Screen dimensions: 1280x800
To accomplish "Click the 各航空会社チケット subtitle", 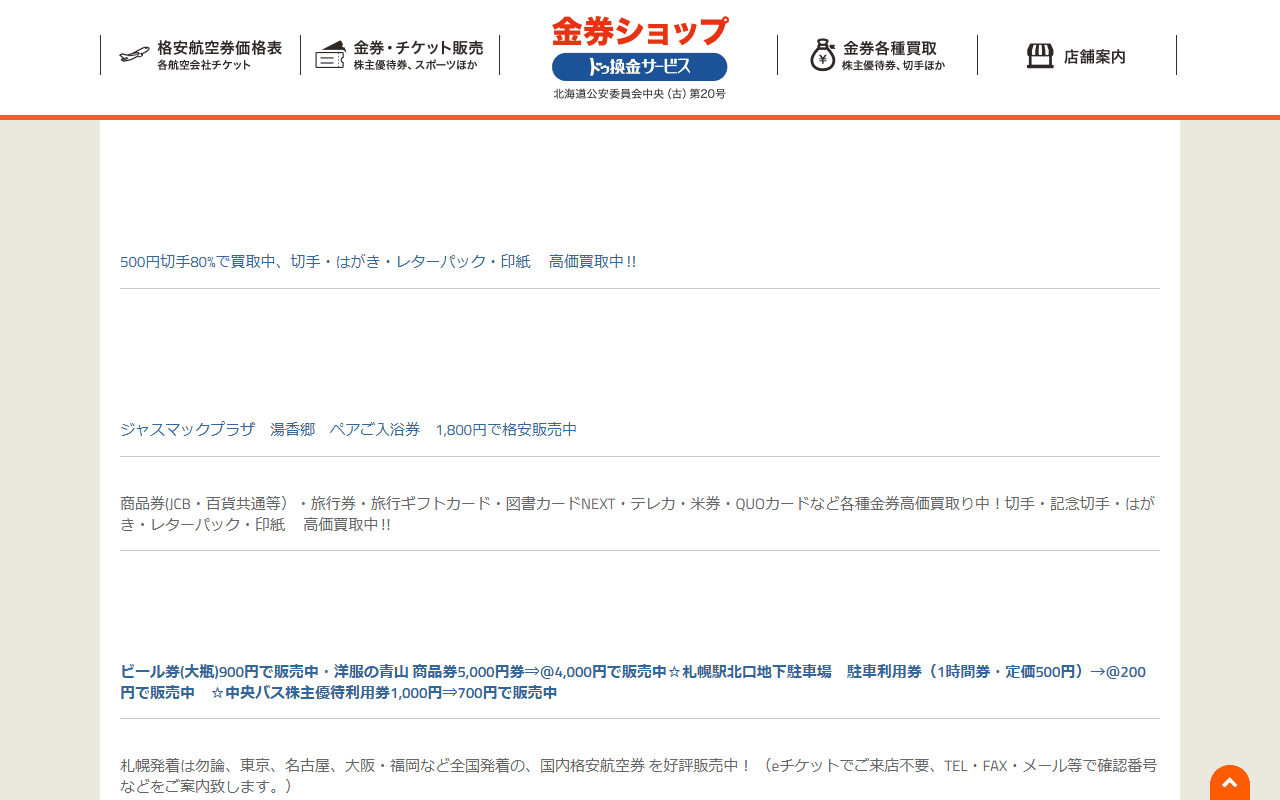I will [x=204, y=65].
